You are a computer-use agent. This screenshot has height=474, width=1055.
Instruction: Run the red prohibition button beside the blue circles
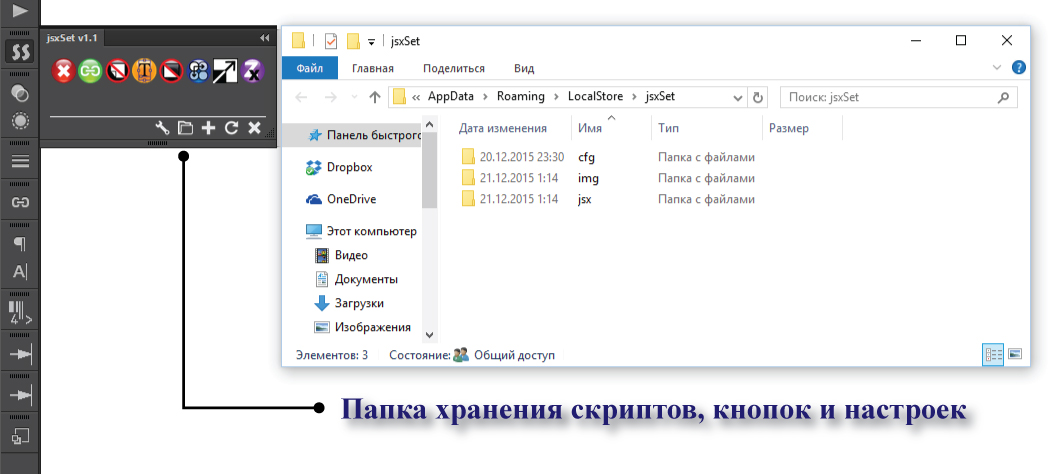171,70
